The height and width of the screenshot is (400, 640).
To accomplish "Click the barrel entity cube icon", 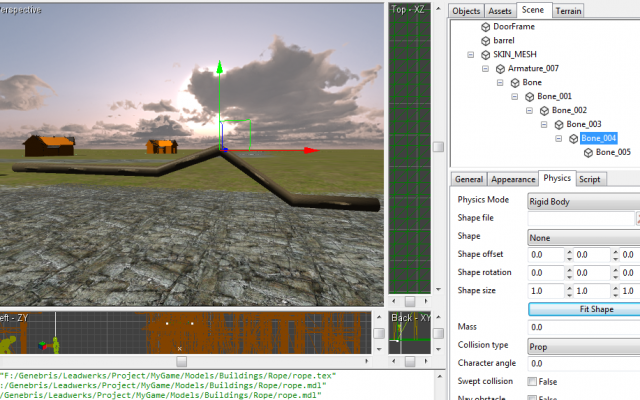I will click(486, 40).
